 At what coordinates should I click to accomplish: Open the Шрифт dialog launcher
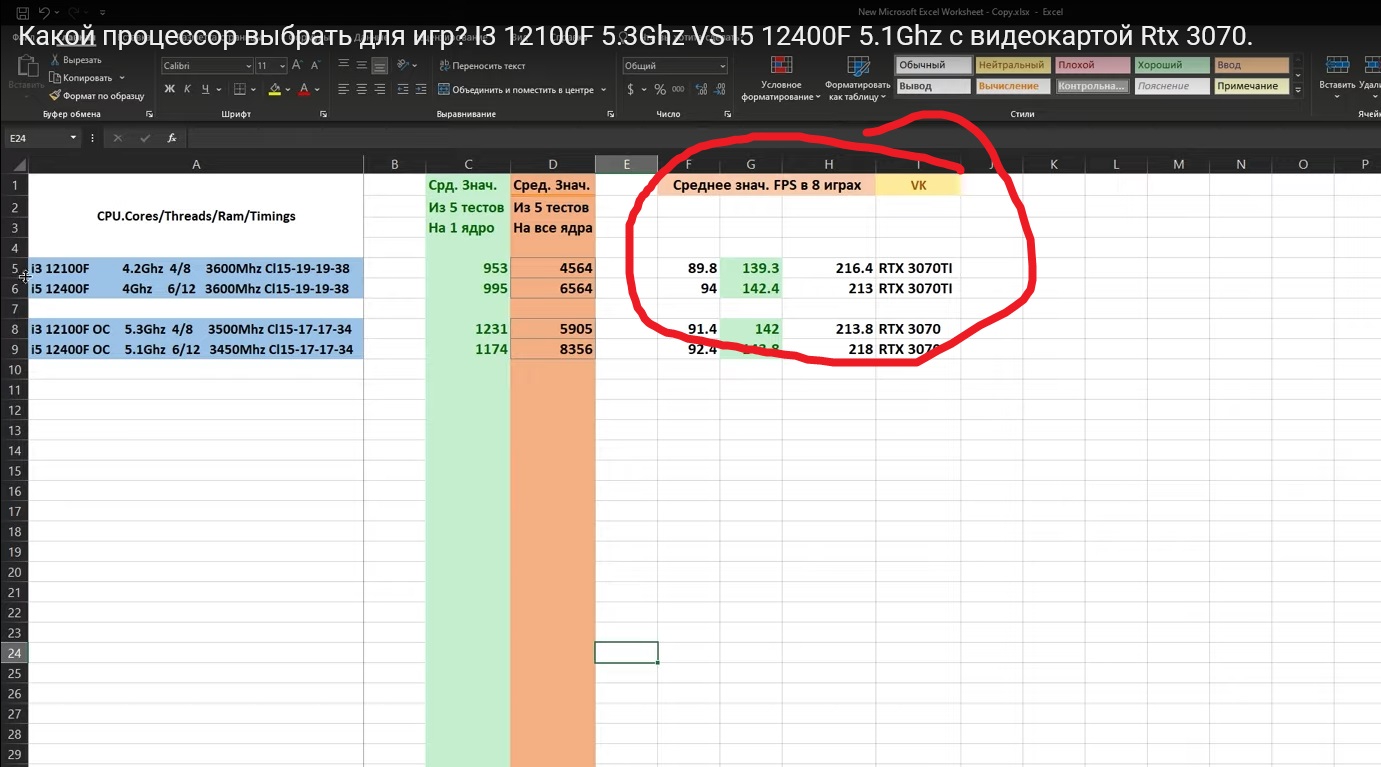(x=323, y=115)
